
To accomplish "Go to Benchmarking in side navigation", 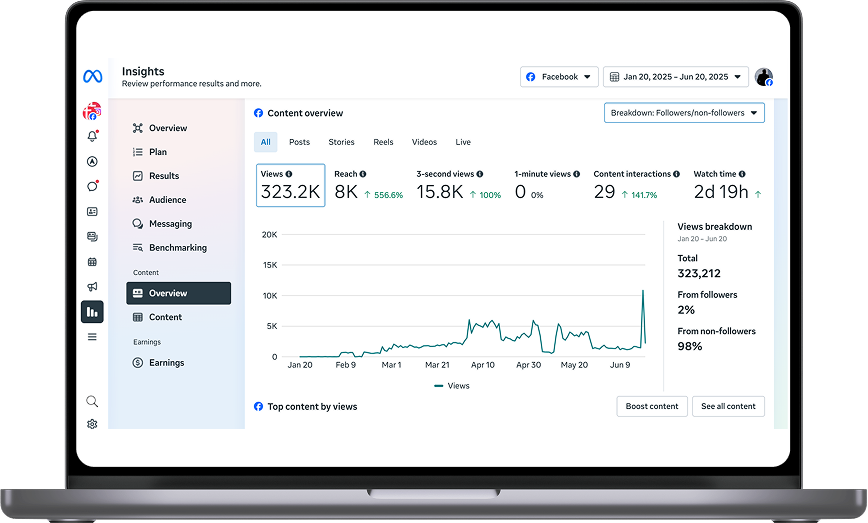I will [177, 248].
